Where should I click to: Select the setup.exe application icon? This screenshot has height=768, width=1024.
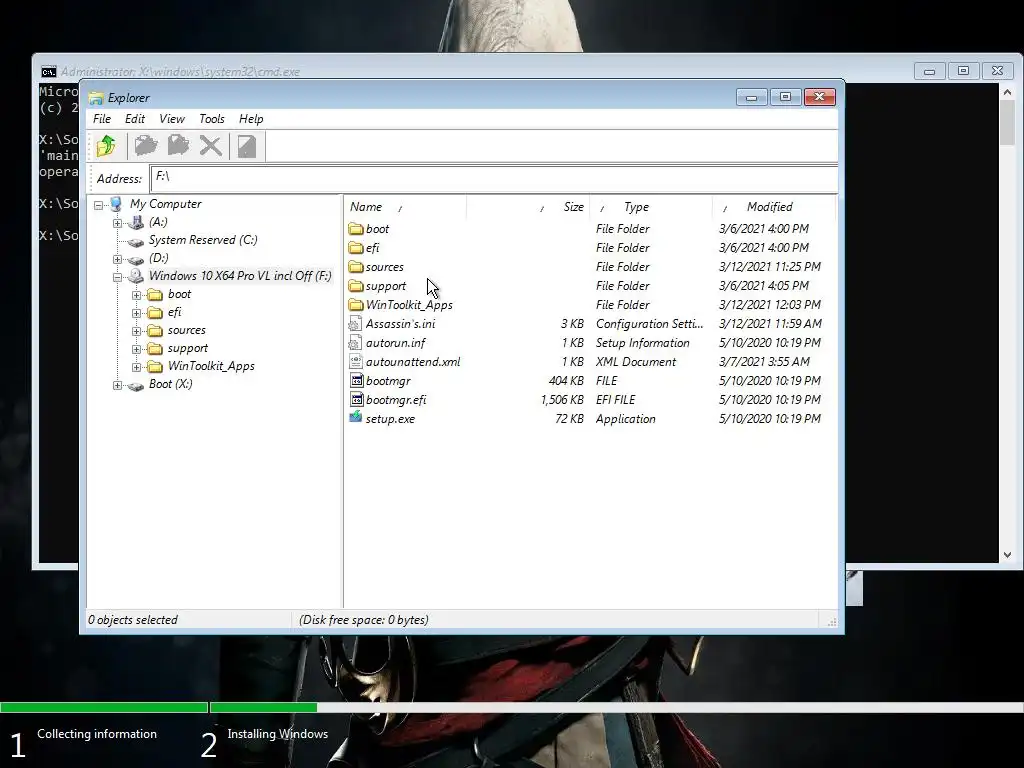[x=356, y=418]
